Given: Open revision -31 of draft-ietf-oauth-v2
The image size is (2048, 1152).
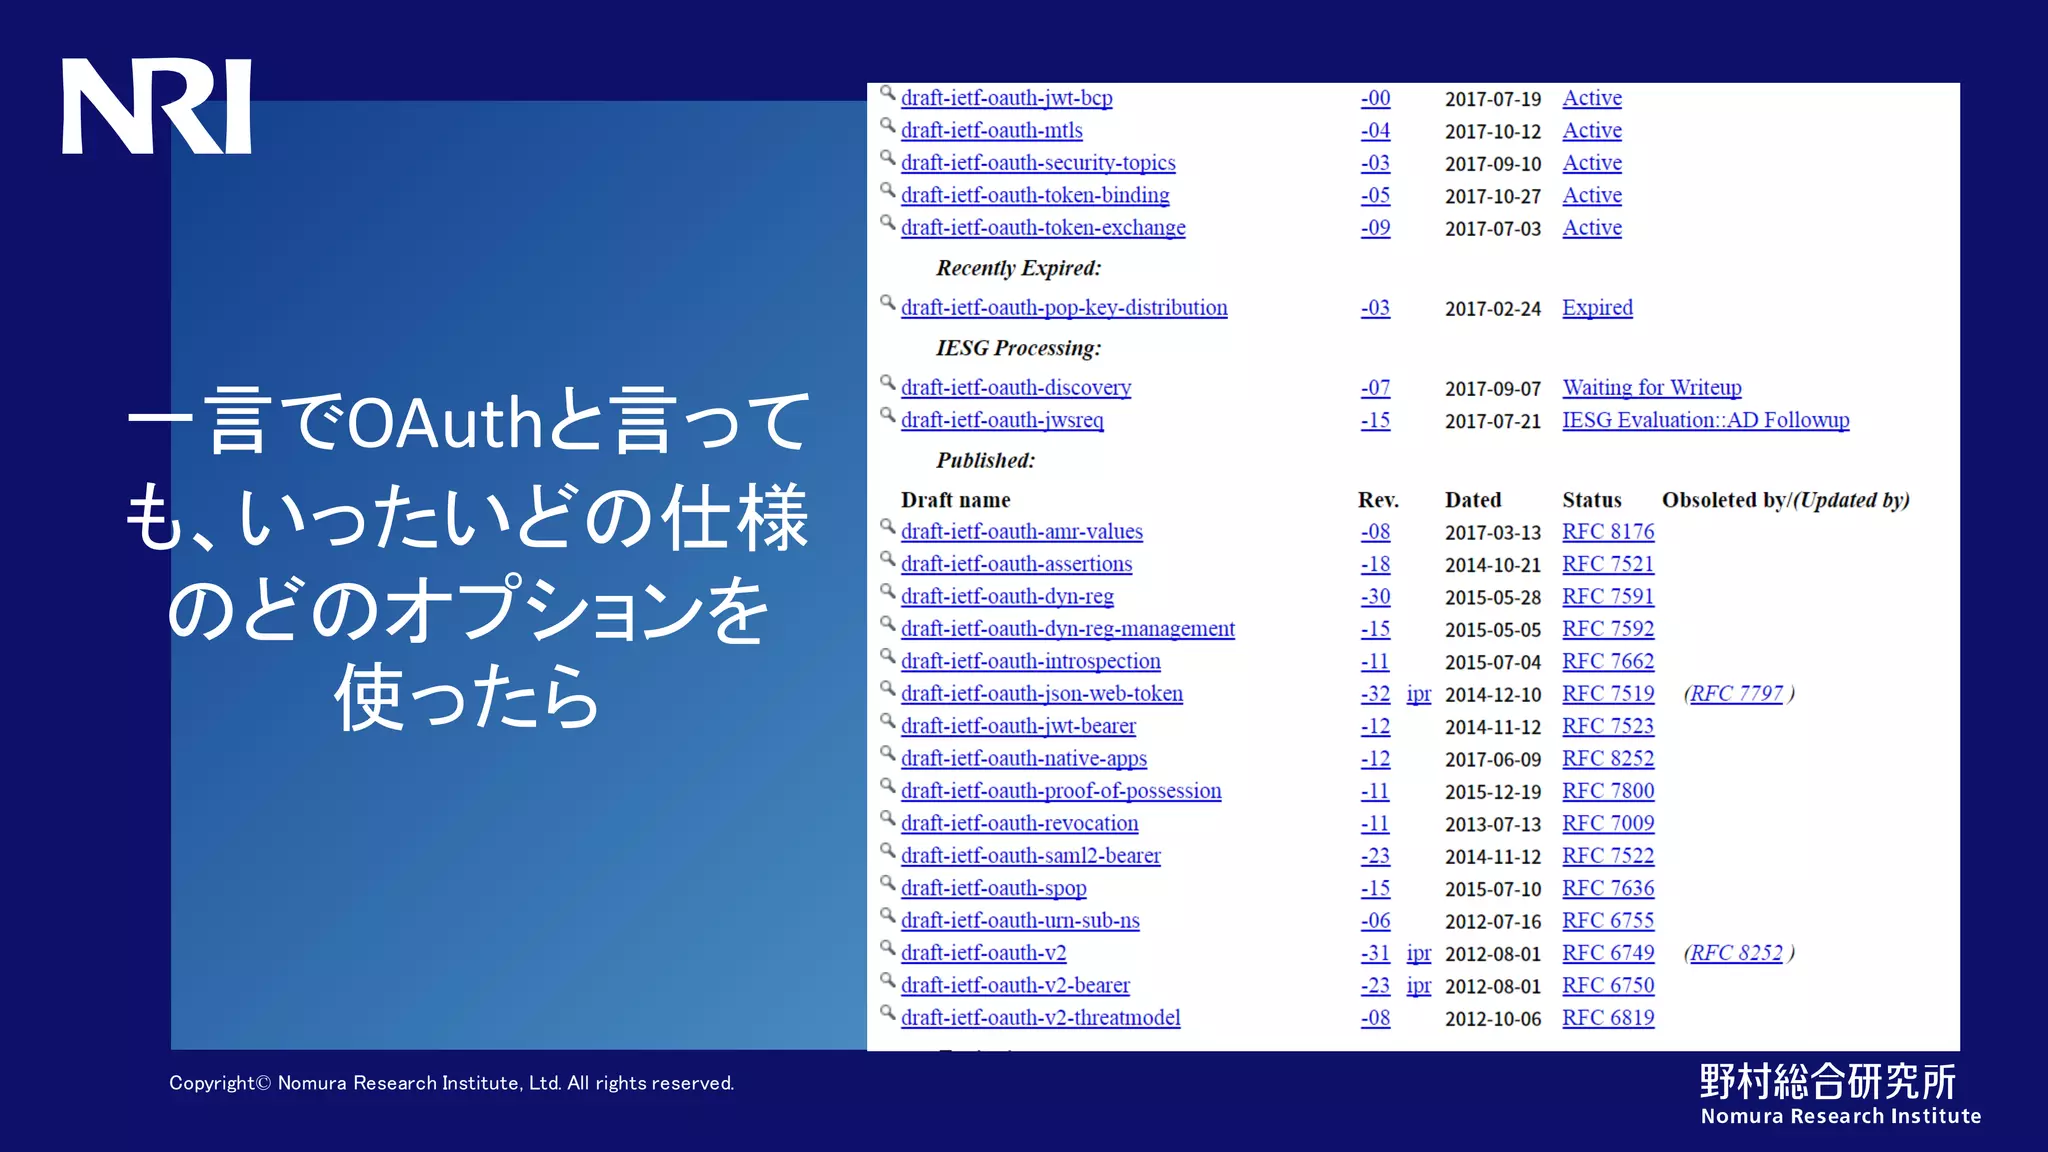Looking at the screenshot, I should tap(1375, 953).
